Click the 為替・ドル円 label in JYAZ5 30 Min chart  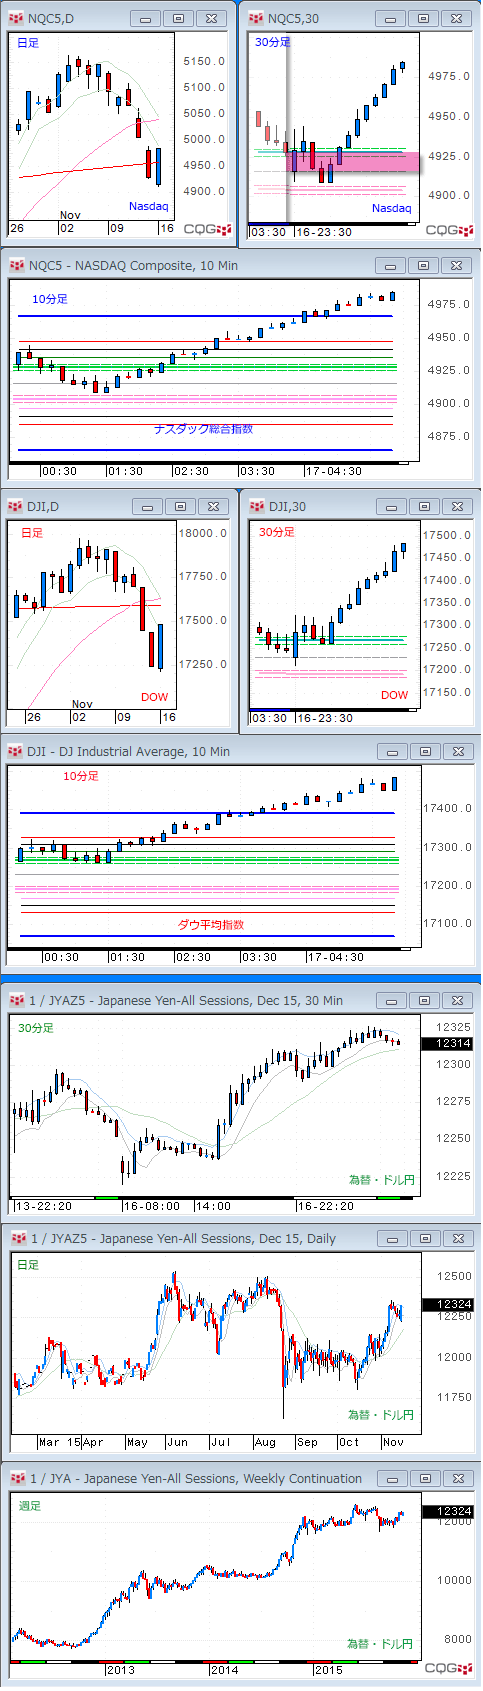pos(381,1180)
